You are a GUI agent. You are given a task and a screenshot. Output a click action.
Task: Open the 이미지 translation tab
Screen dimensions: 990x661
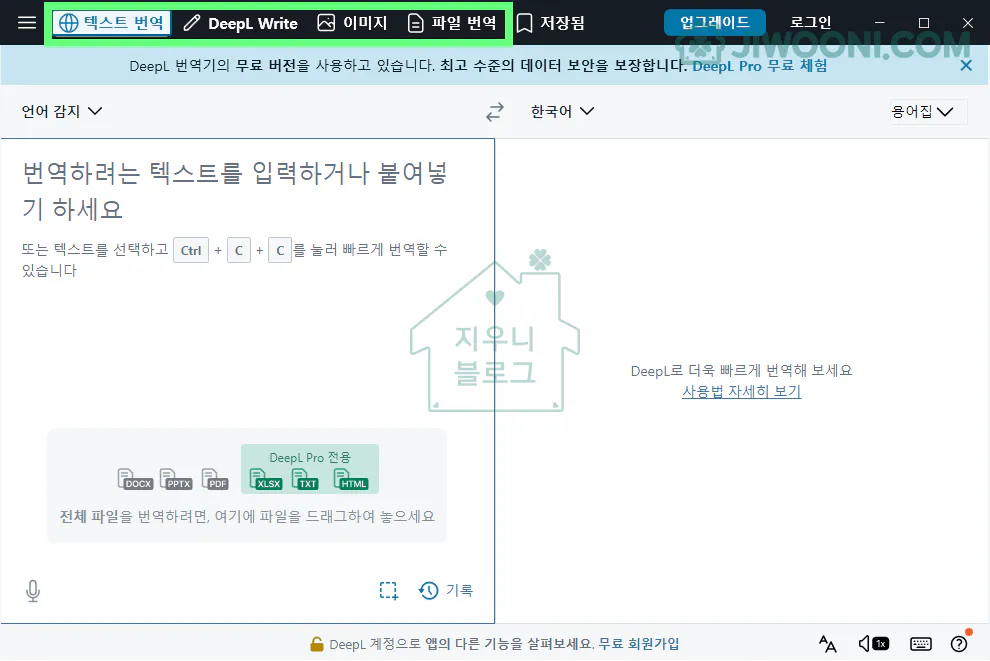353,22
